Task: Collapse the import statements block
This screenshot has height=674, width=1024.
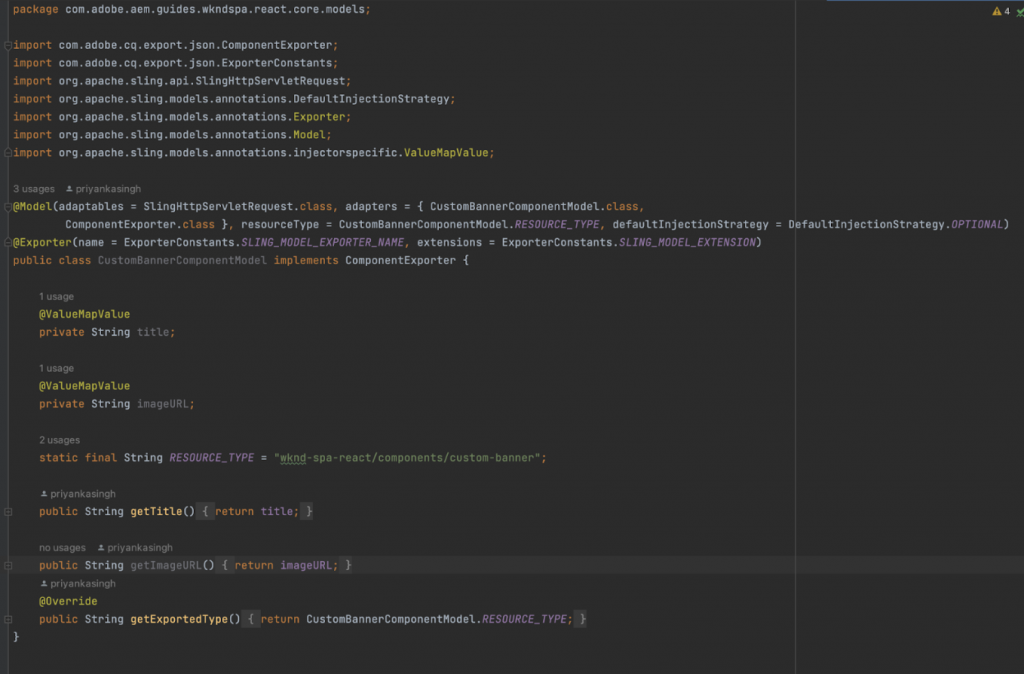Action: [x=8, y=45]
